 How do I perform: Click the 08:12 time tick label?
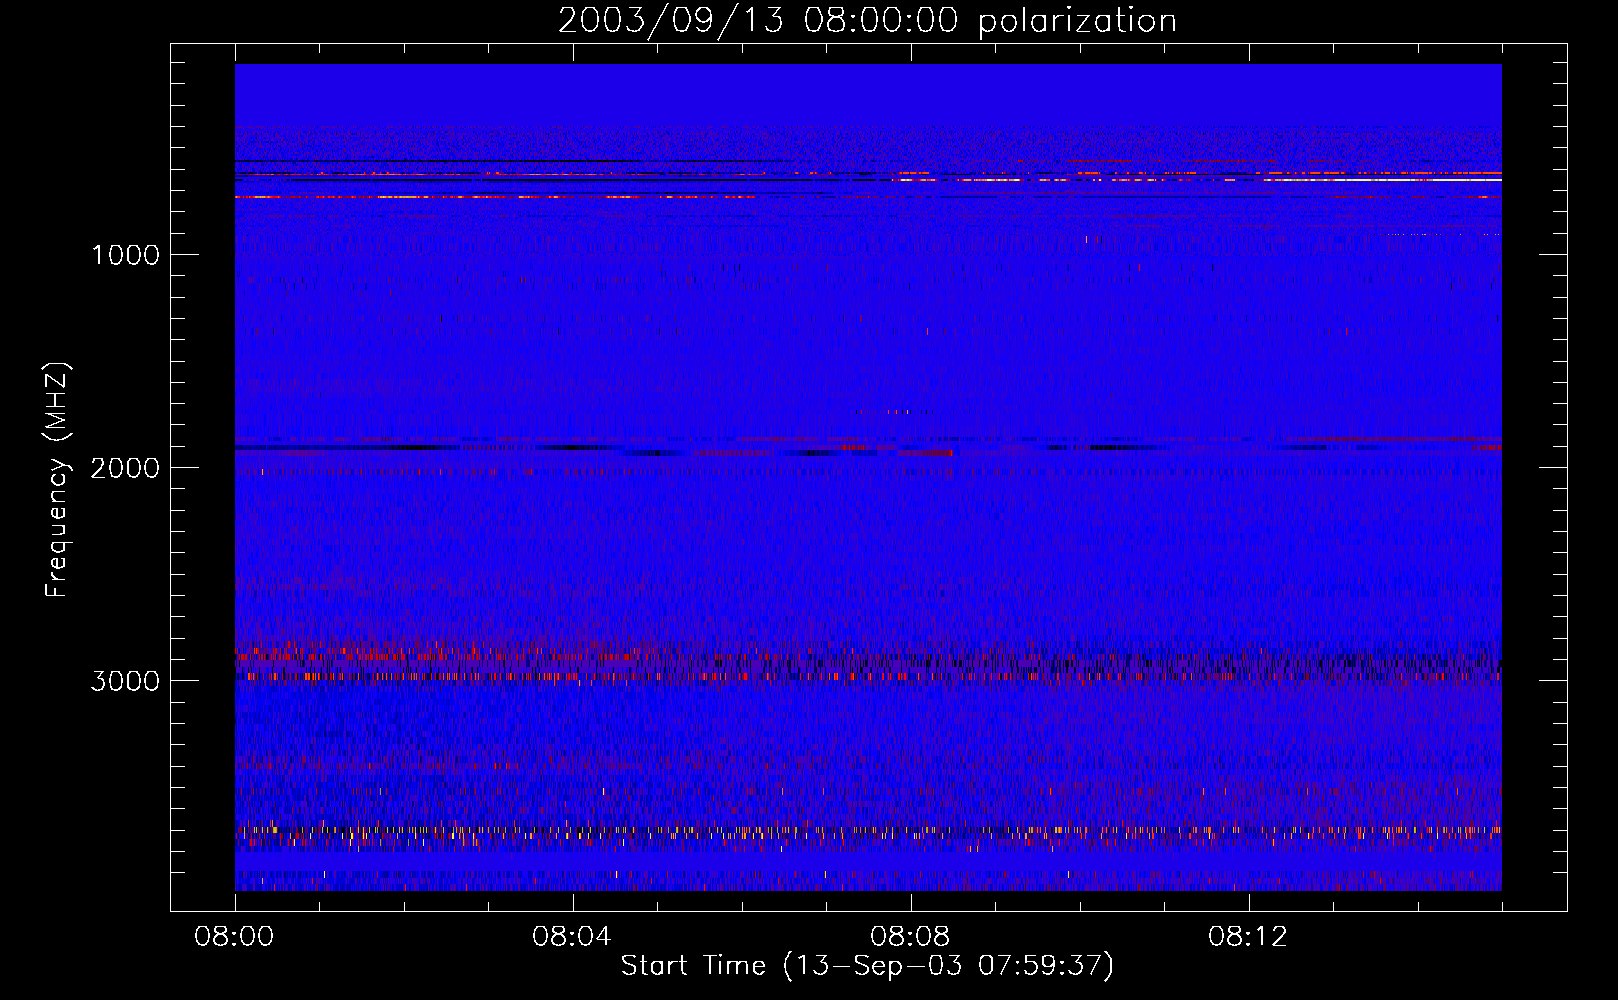(1248, 937)
